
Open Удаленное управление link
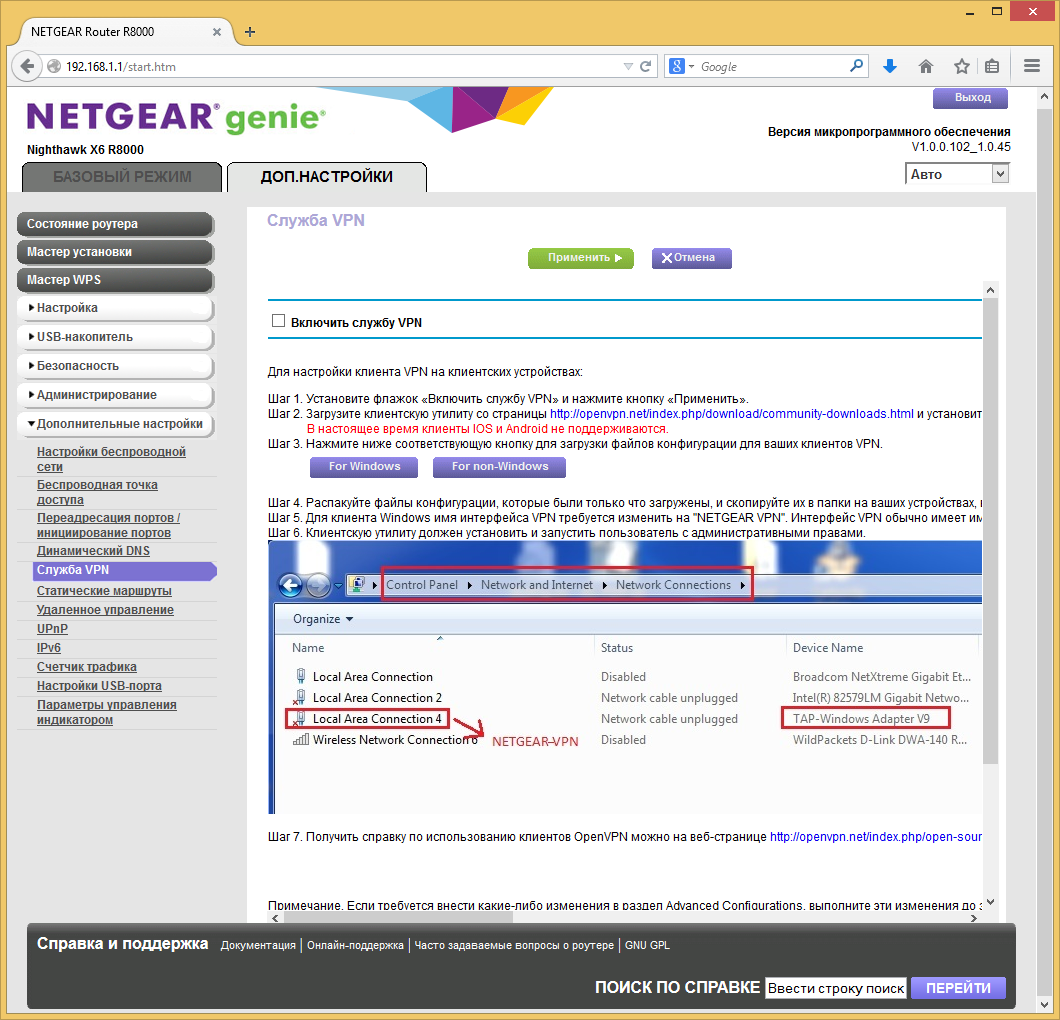105,610
